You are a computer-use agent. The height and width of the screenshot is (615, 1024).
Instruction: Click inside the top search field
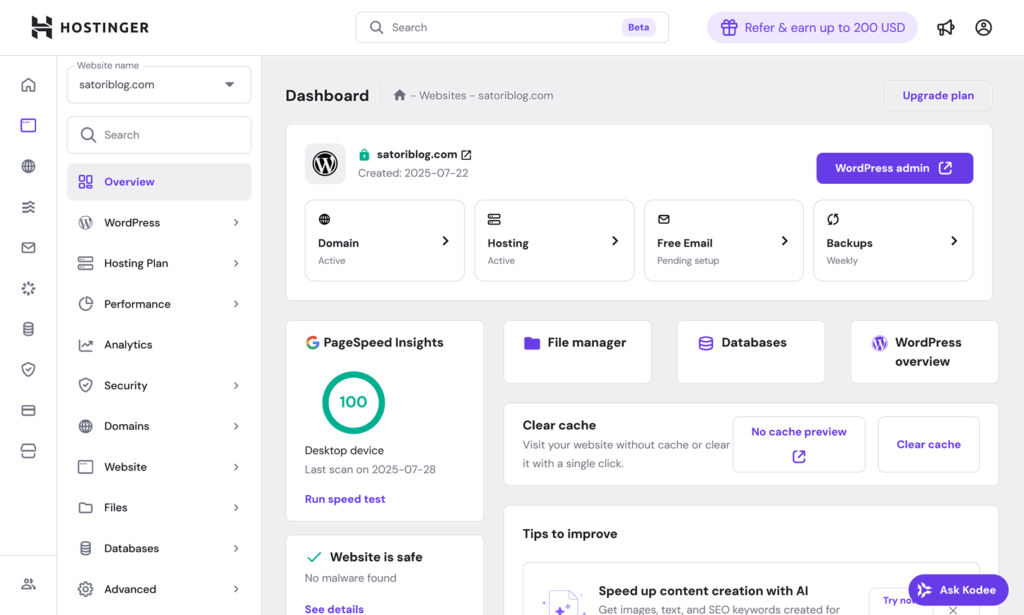click(511, 27)
